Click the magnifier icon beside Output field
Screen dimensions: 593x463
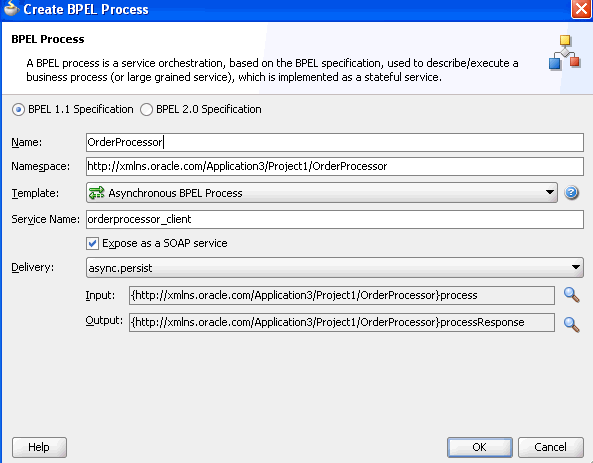[x=571, y=324]
